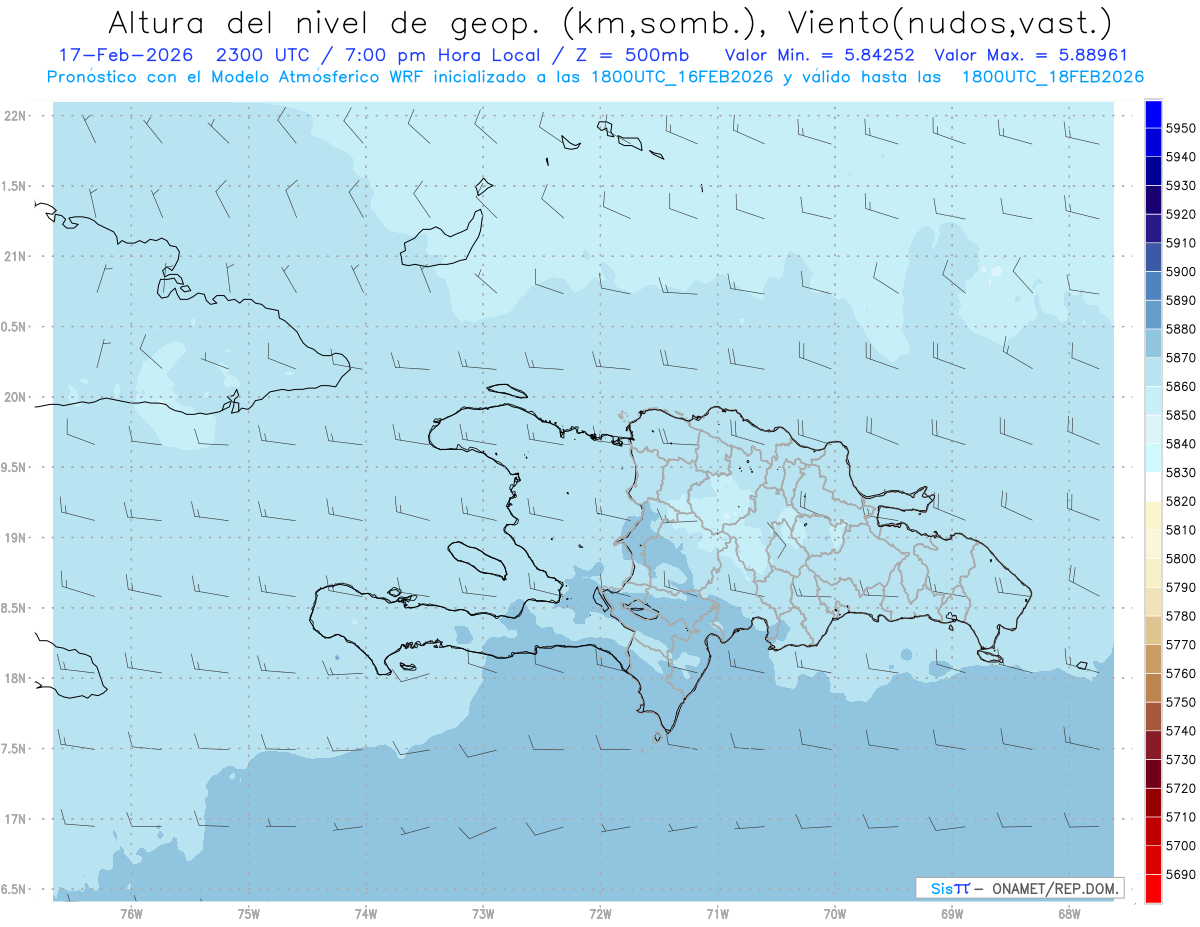The height and width of the screenshot is (927, 1200).
Task: Click the '5740' color scale value
Action: 1181,731
